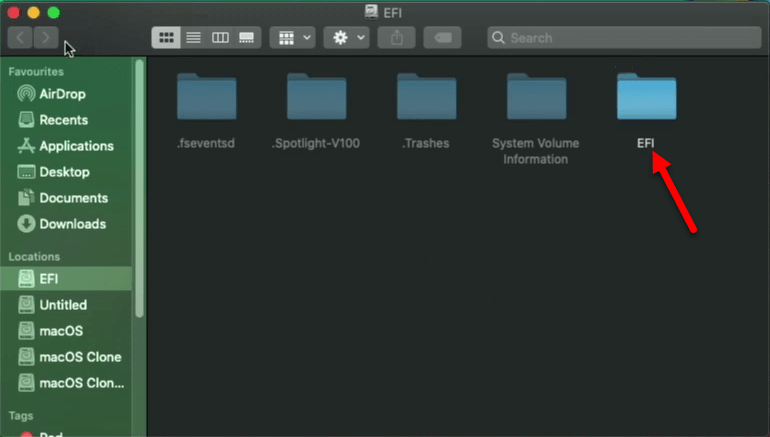Open Recents in the sidebar
Screen dimensions: 770x437
coord(66,120)
